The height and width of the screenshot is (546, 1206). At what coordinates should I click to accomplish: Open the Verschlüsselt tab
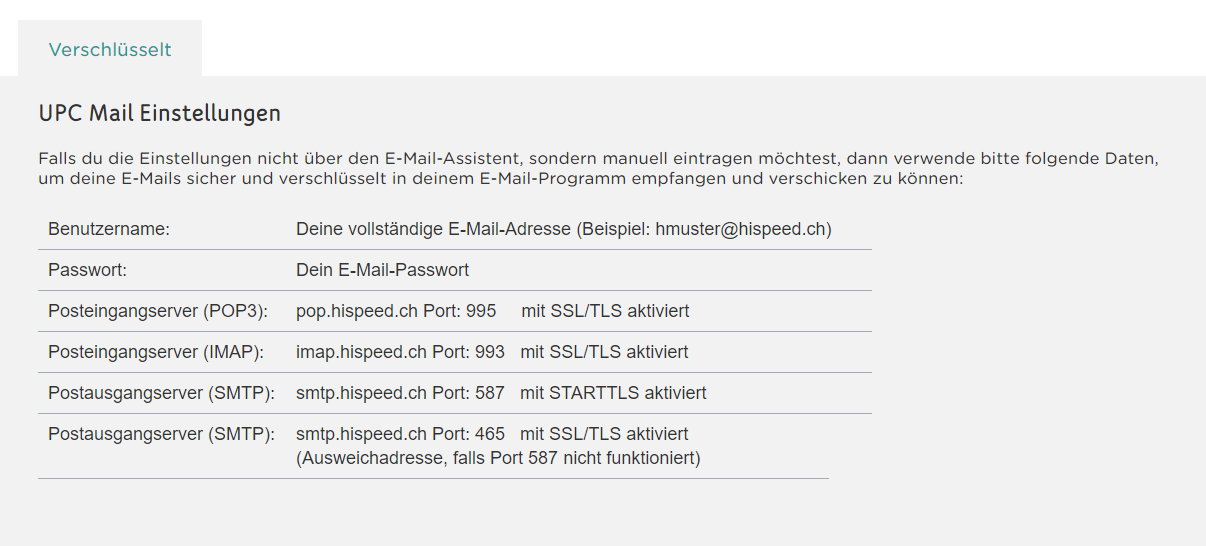pyautogui.click(x=110, y=49)
